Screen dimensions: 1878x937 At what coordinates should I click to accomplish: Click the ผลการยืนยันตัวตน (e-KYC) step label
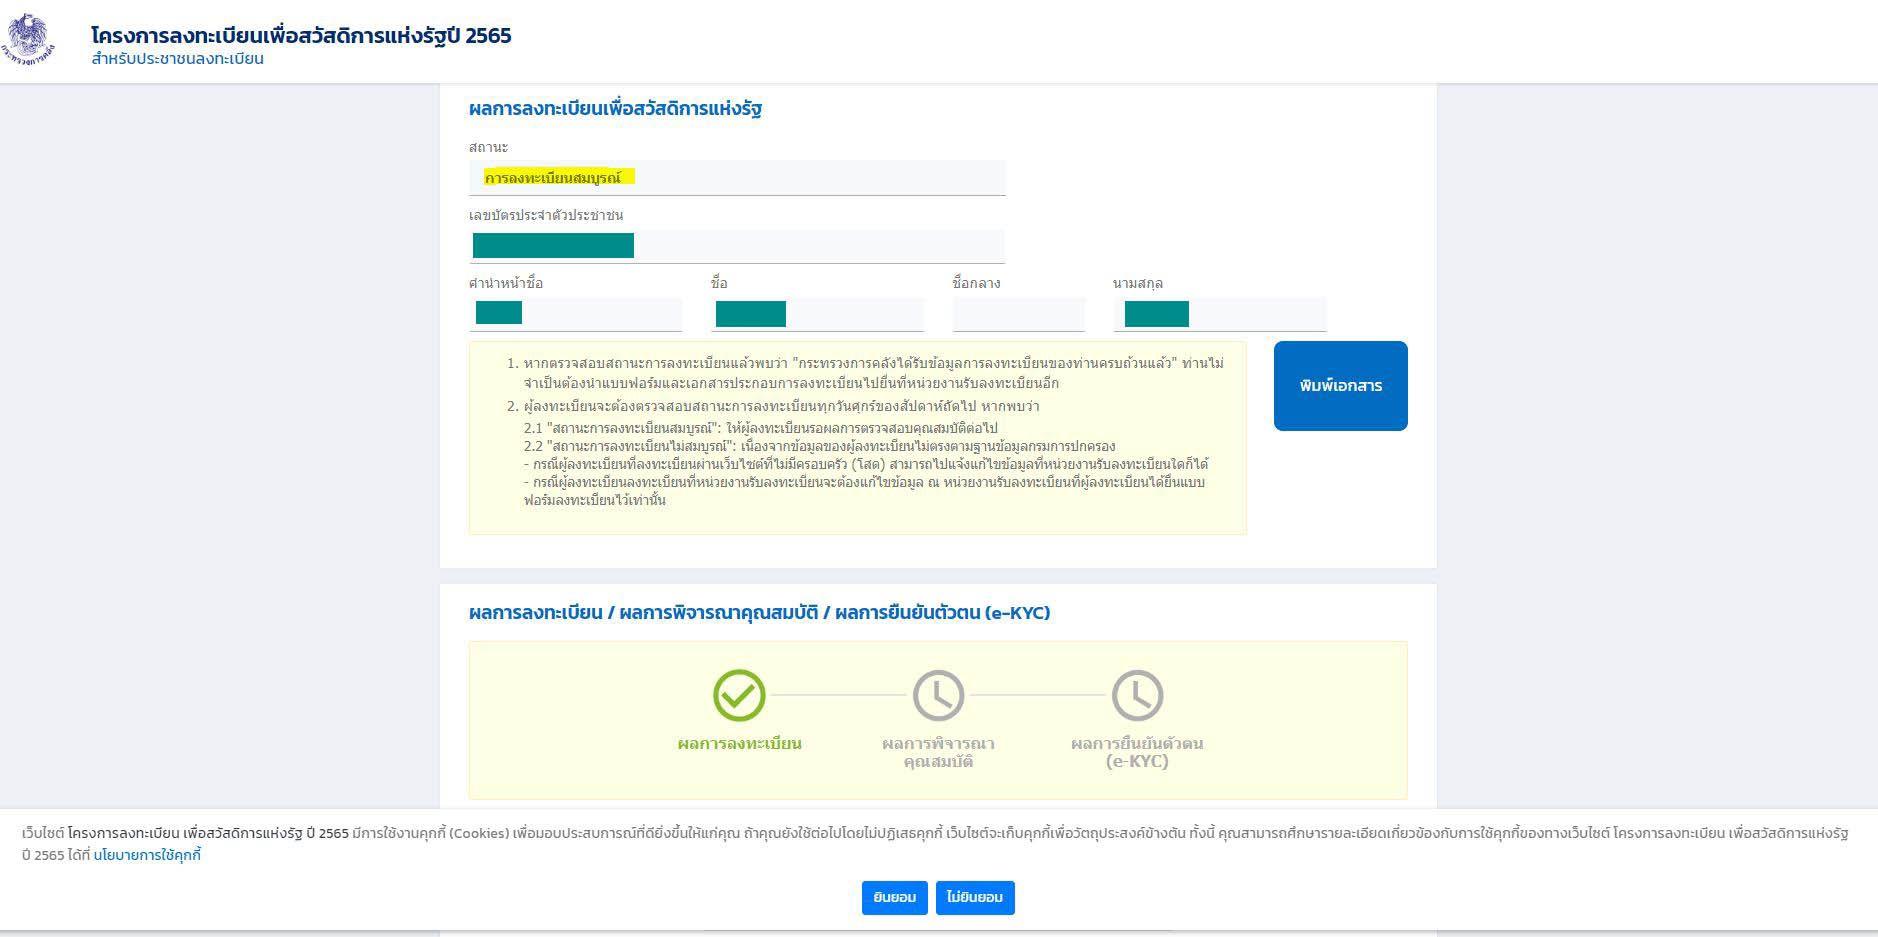pyautogui.click(x=1137, y=752)
